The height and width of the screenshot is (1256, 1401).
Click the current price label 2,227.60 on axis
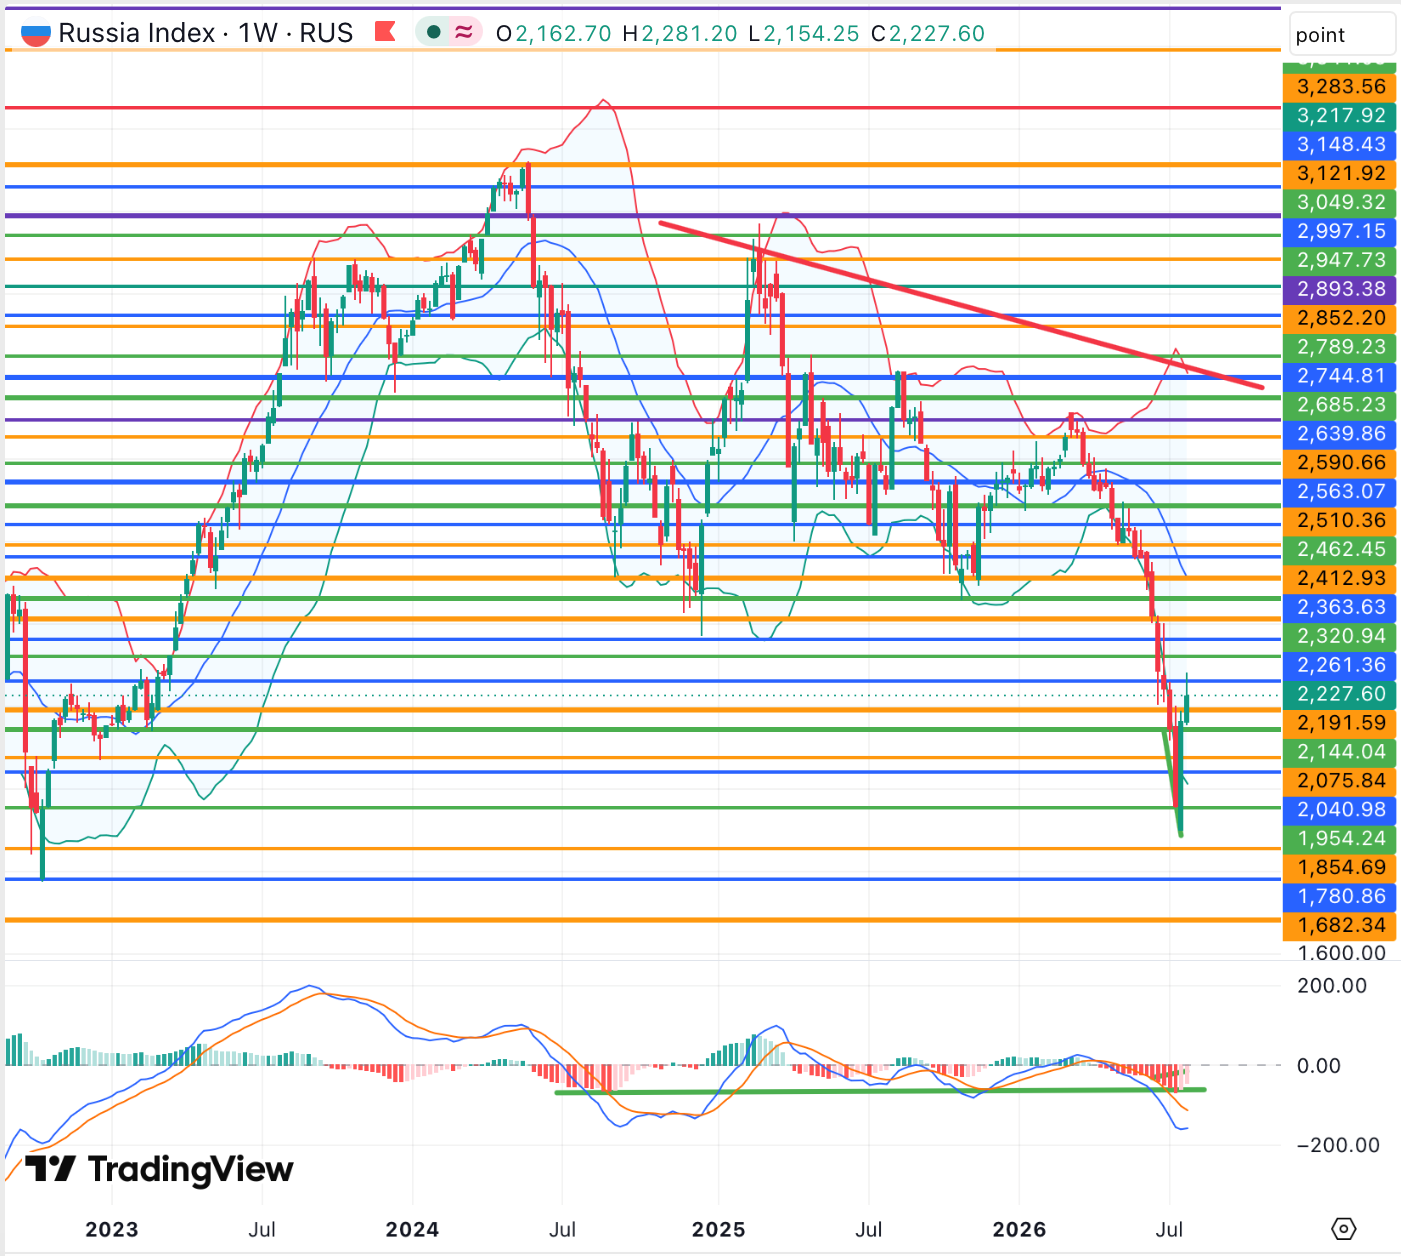[1340, 694]
